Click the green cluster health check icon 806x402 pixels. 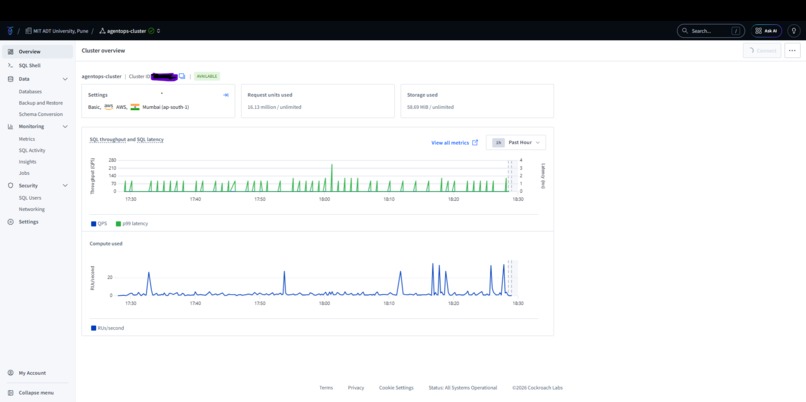point(151,31)
